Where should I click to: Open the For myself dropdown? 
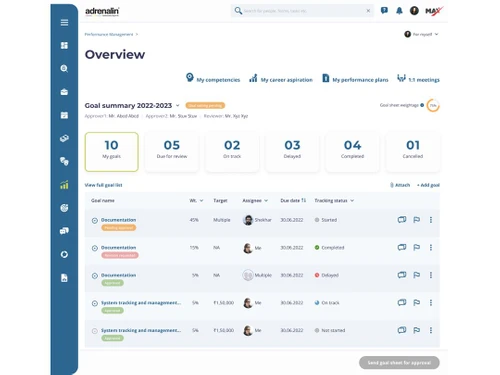pyautogui.click(x=422, y=34)
